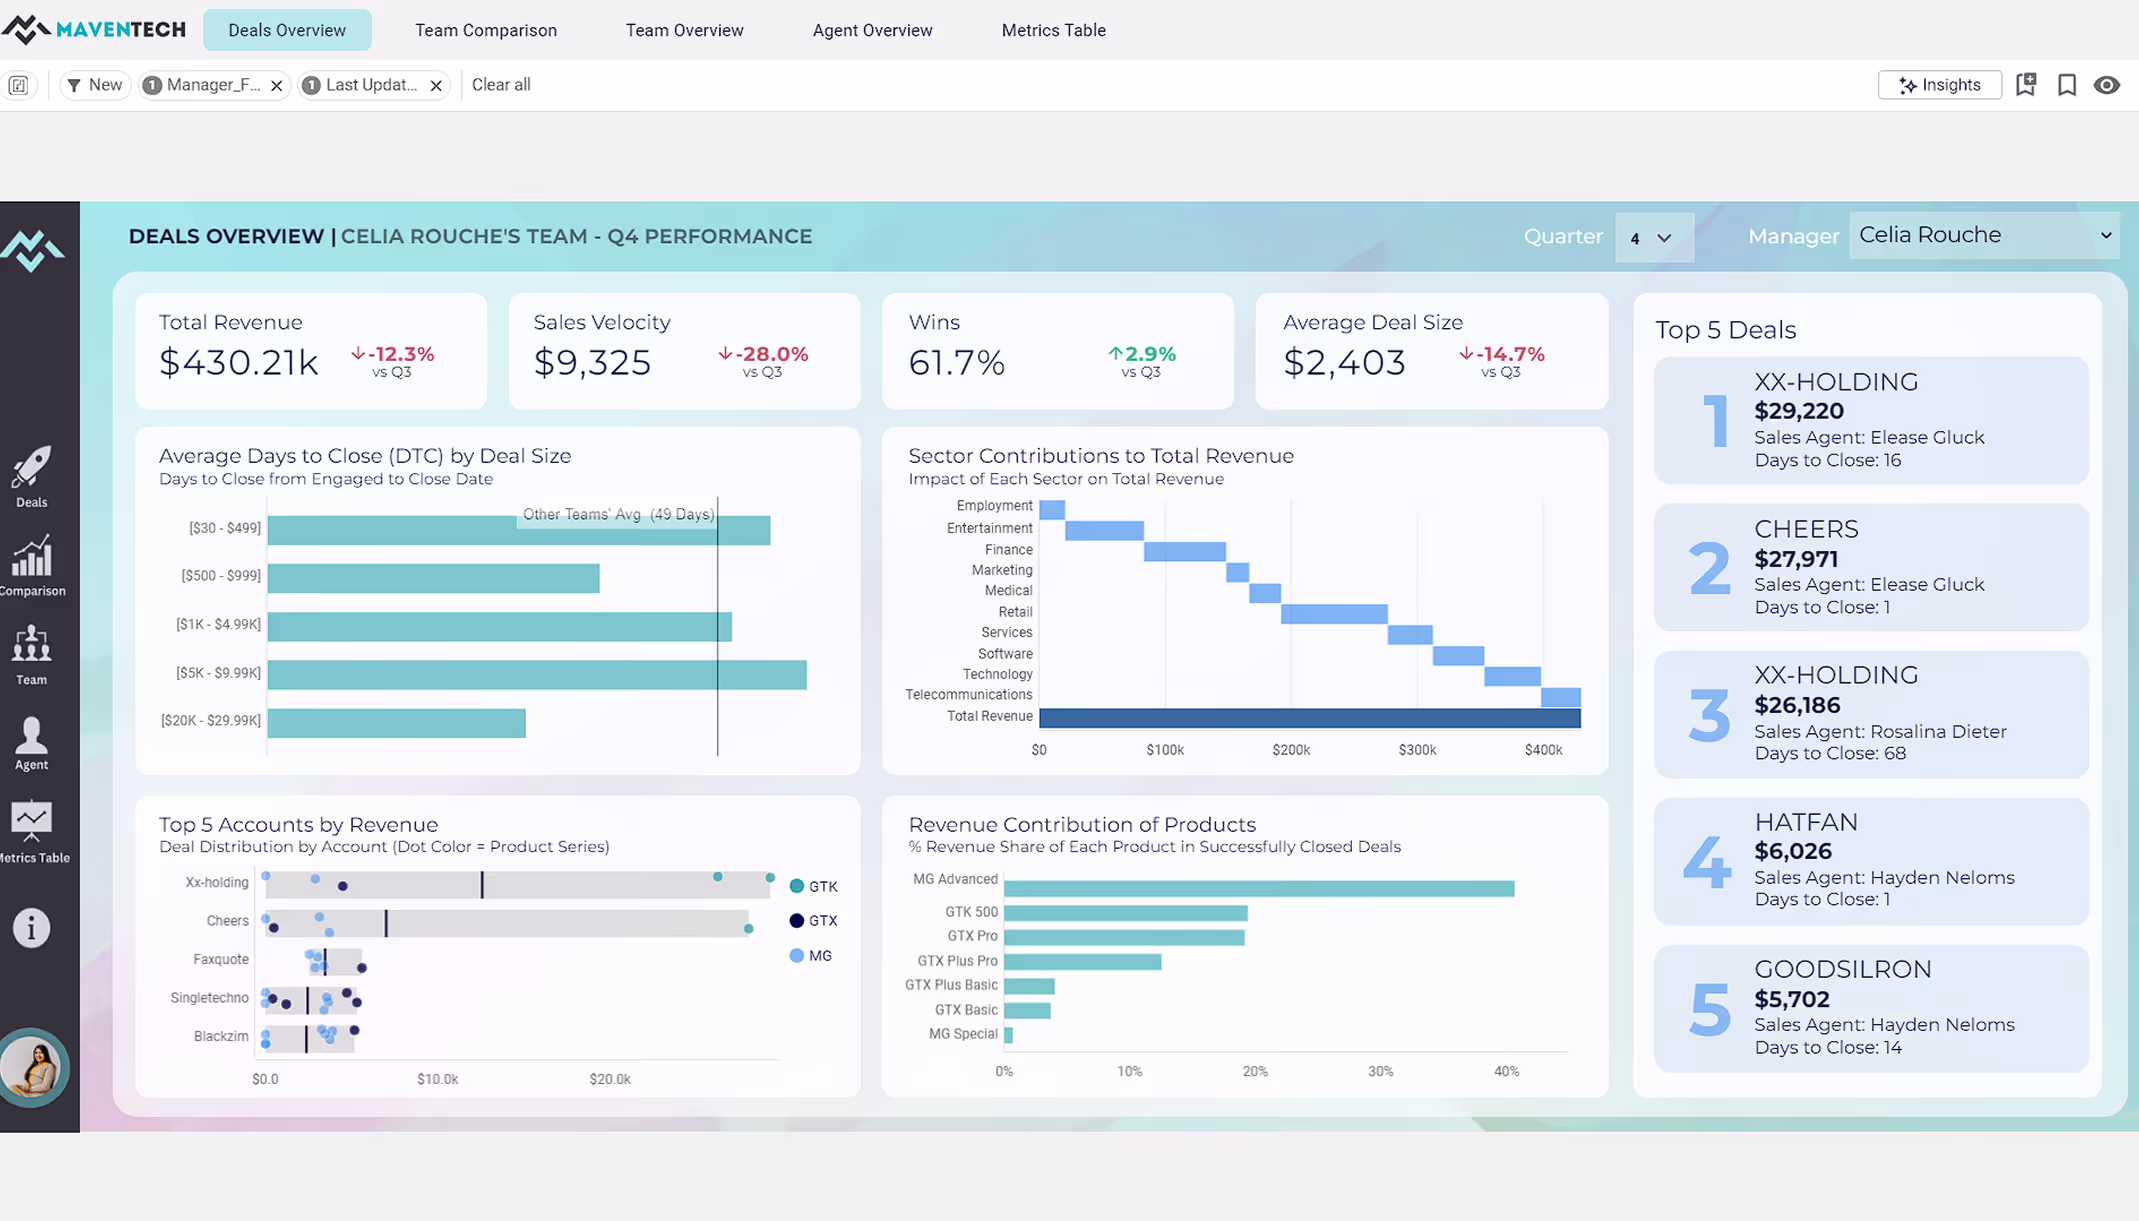Image resolution: width=2139 pixels, height=1221 pixels.
Task: Open the New filter dropdown
Action: click(x=94, y=85)
